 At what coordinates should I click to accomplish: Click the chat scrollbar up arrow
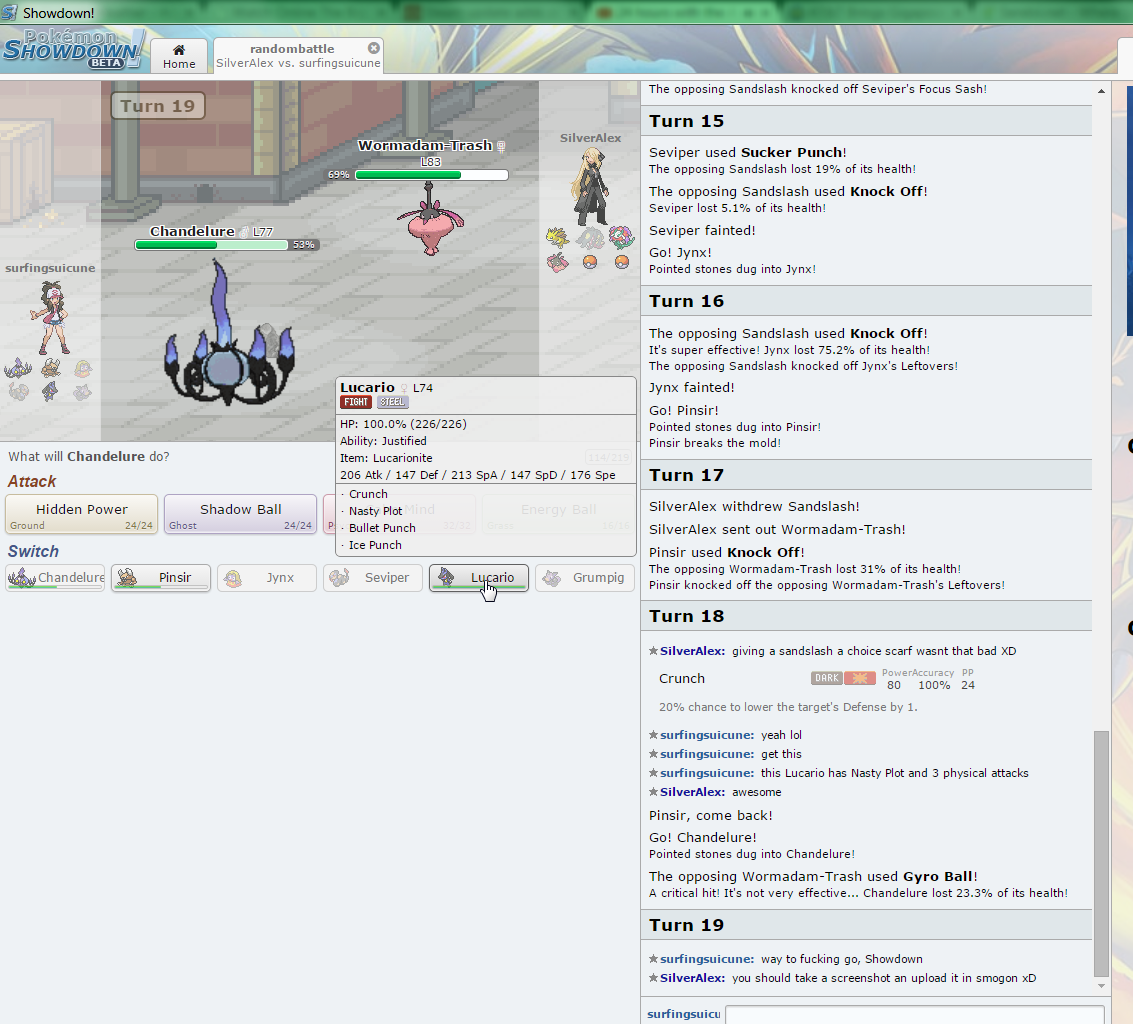coord(1101,91)
